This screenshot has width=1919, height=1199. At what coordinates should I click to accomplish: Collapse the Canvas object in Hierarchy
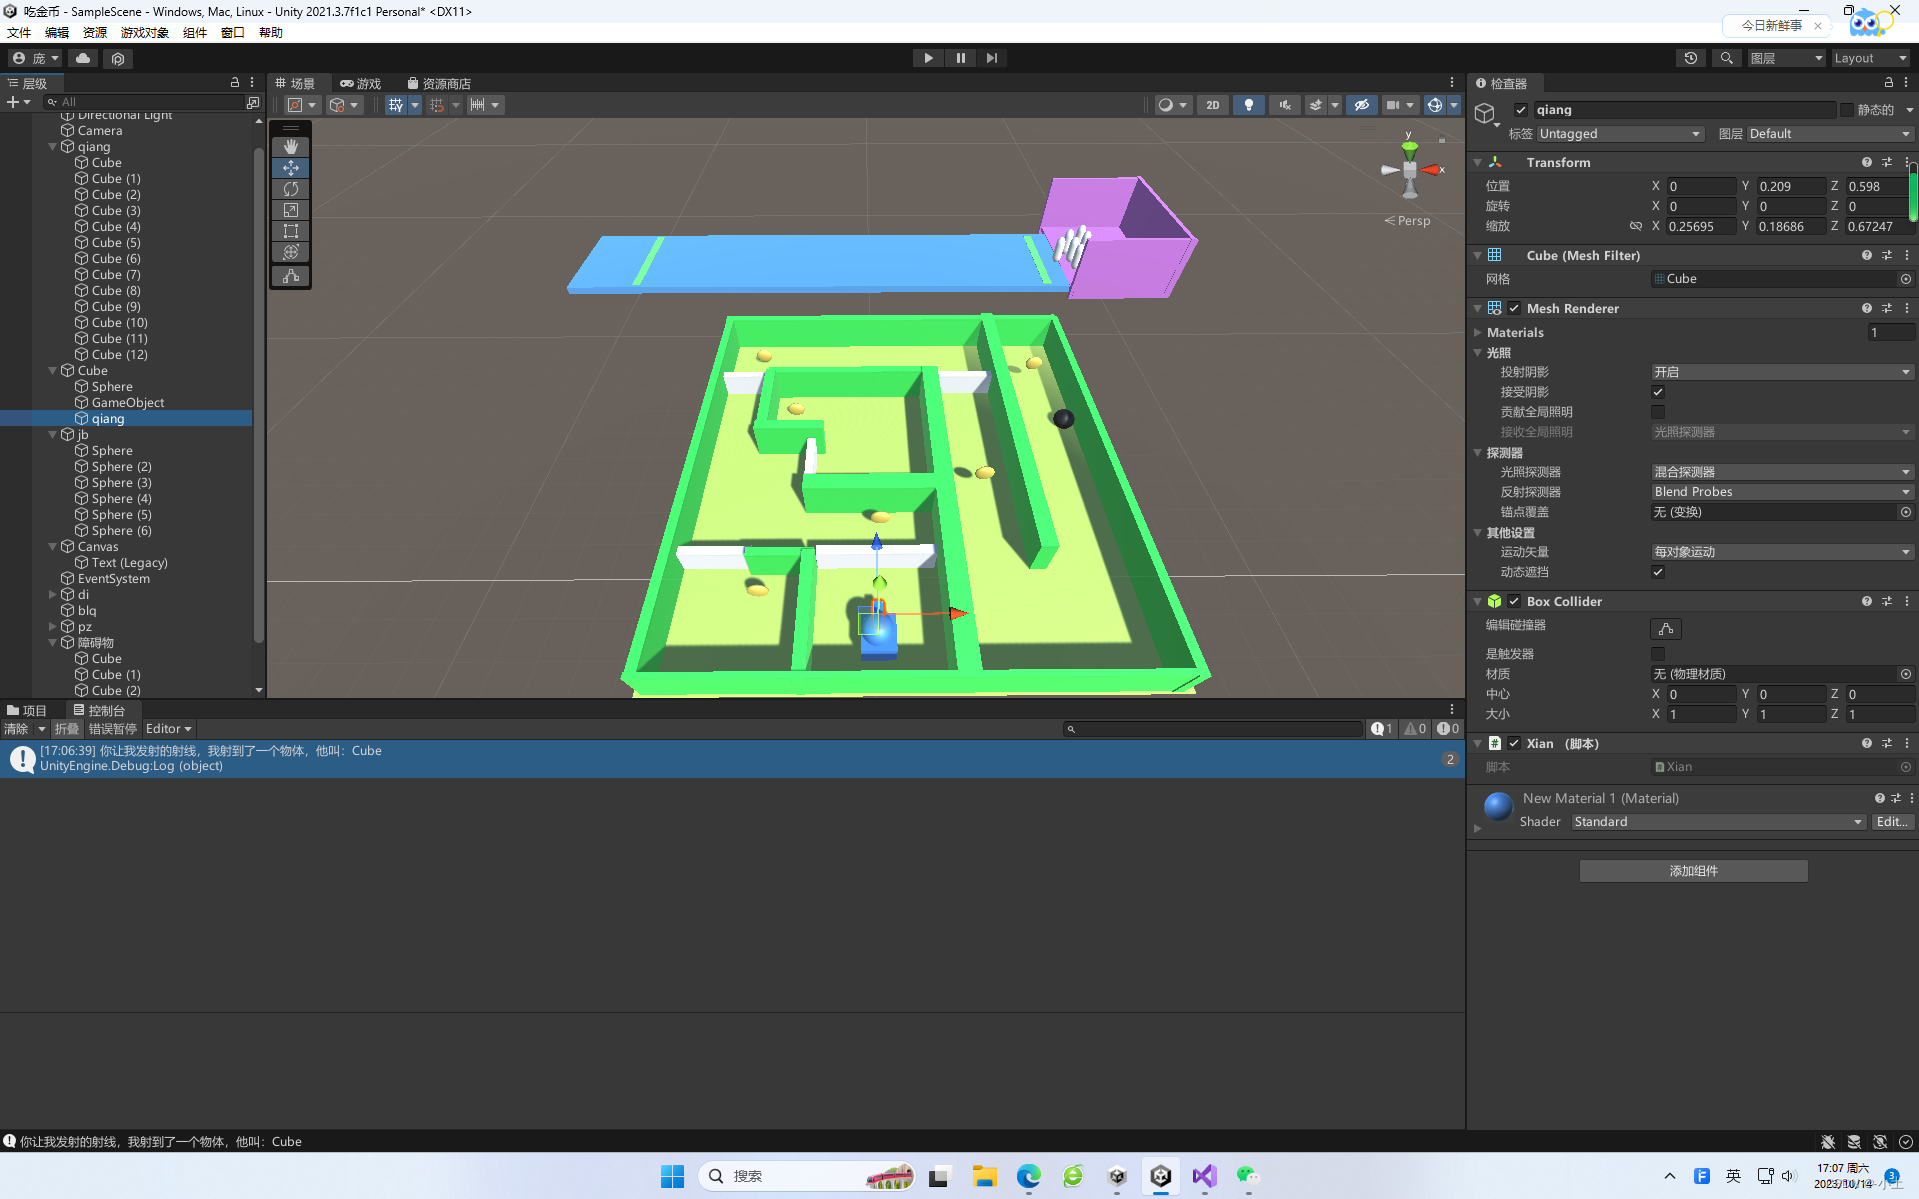(x=53, y=547)
